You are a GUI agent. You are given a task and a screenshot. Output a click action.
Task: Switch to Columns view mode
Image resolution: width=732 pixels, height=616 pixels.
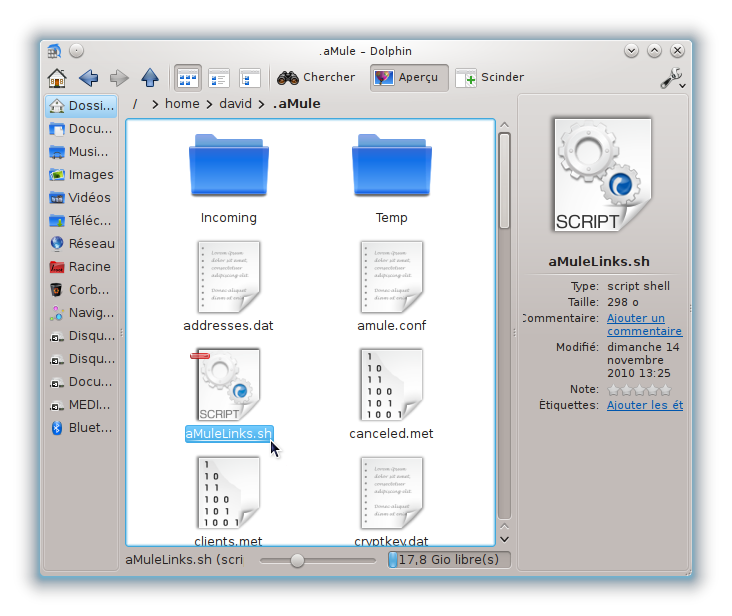point(249,78)
